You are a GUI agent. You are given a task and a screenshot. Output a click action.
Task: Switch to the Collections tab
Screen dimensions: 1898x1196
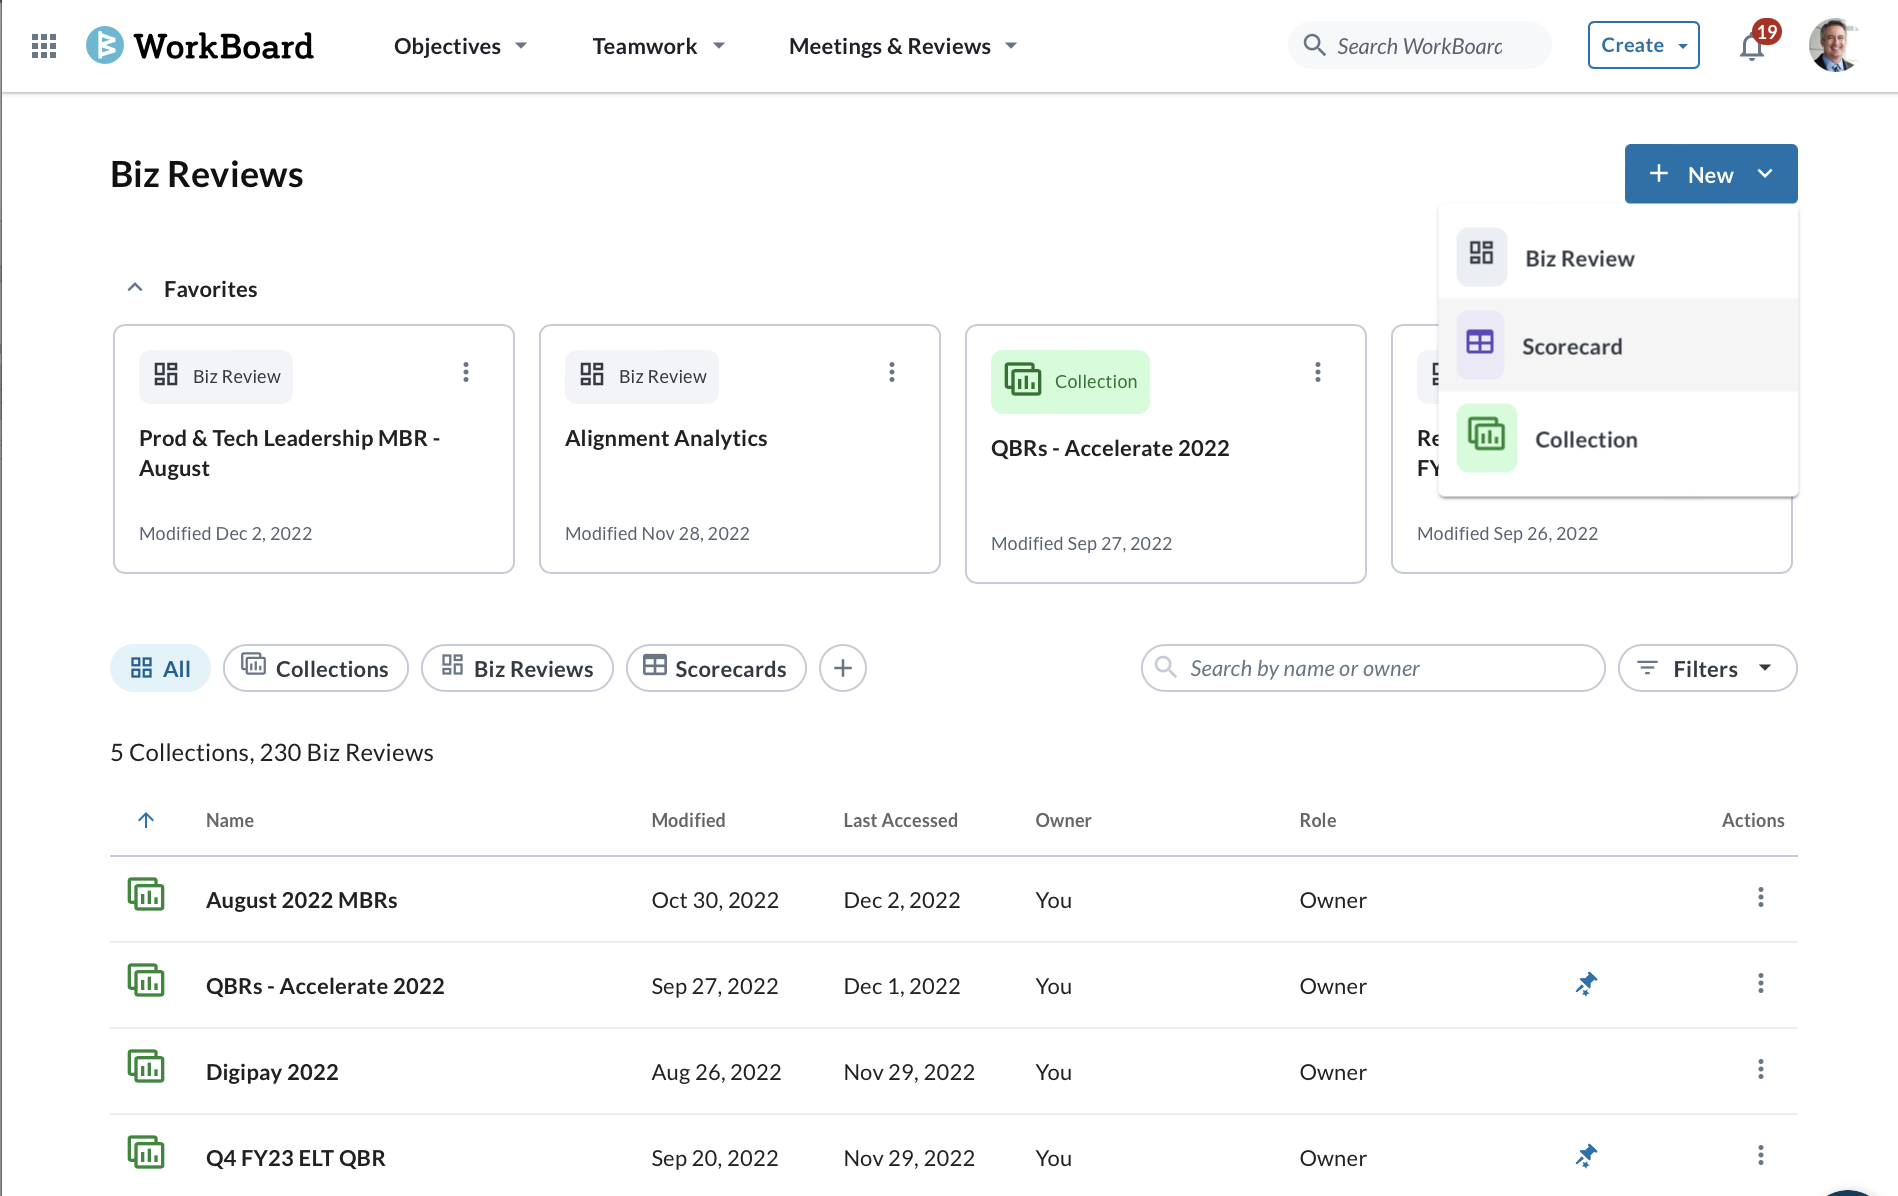[x=316, y=668]
